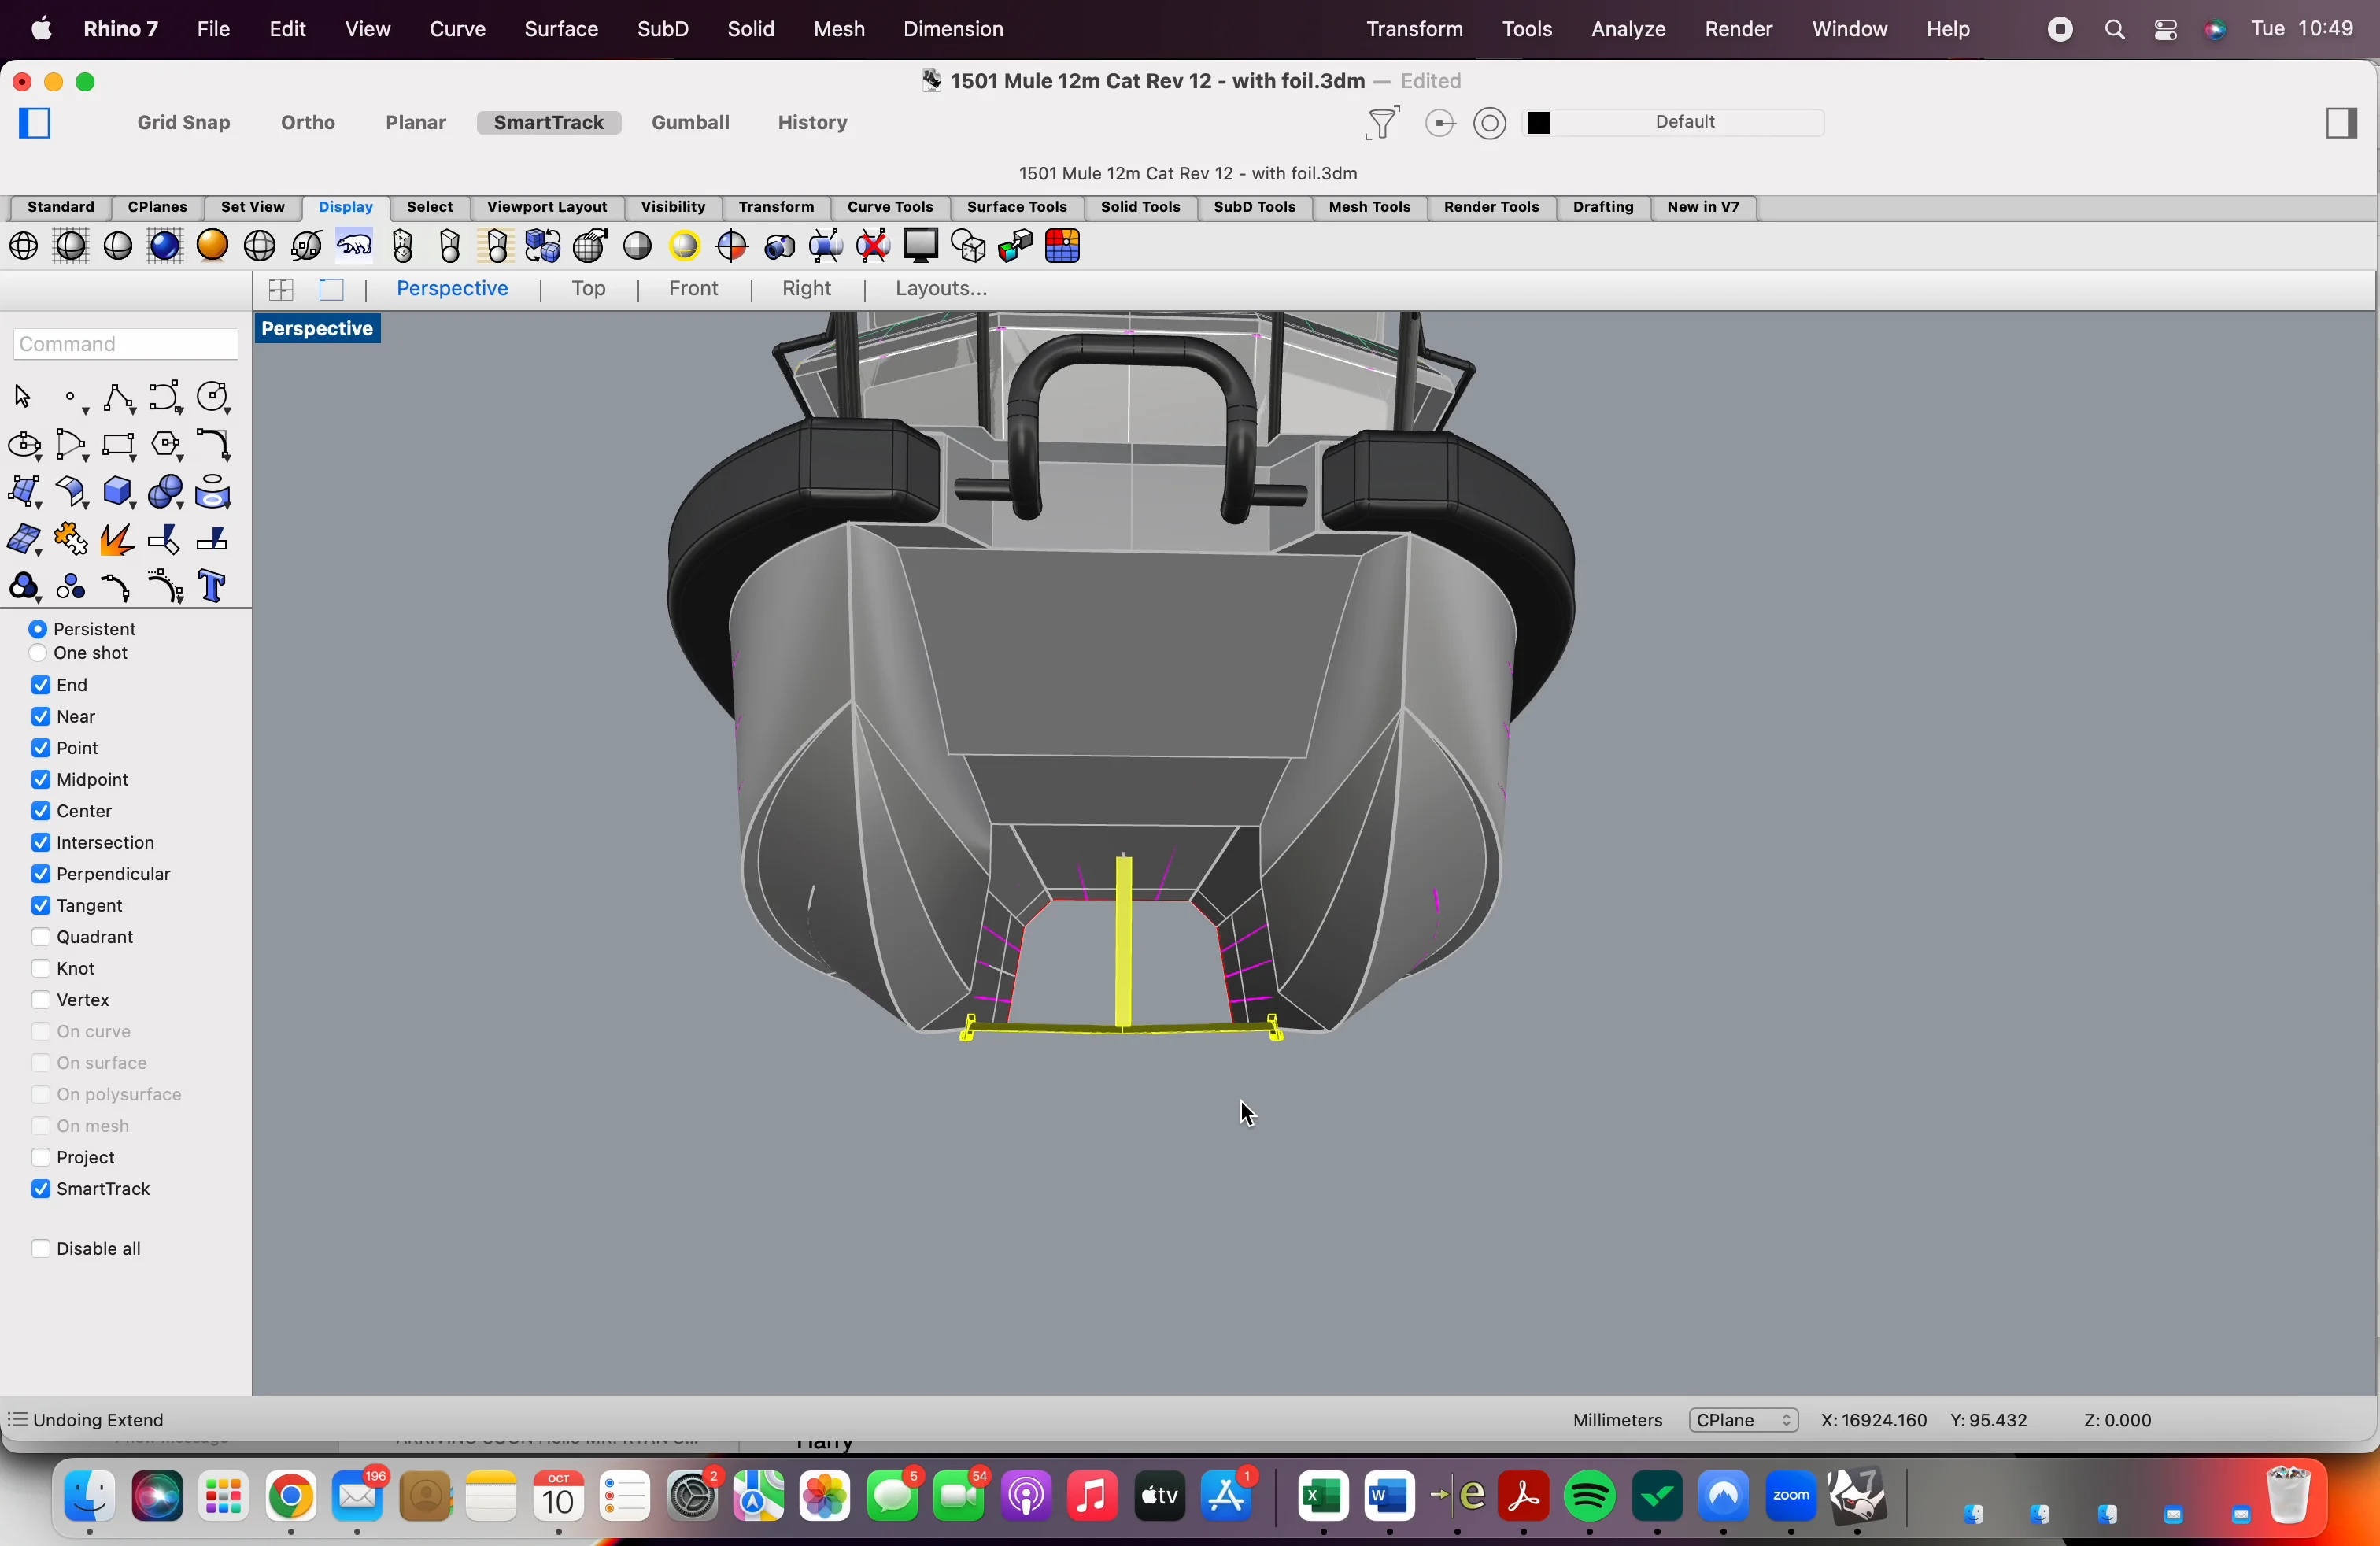
Task: Click the black layer color swatch
Action: [x=1540, y=123]
